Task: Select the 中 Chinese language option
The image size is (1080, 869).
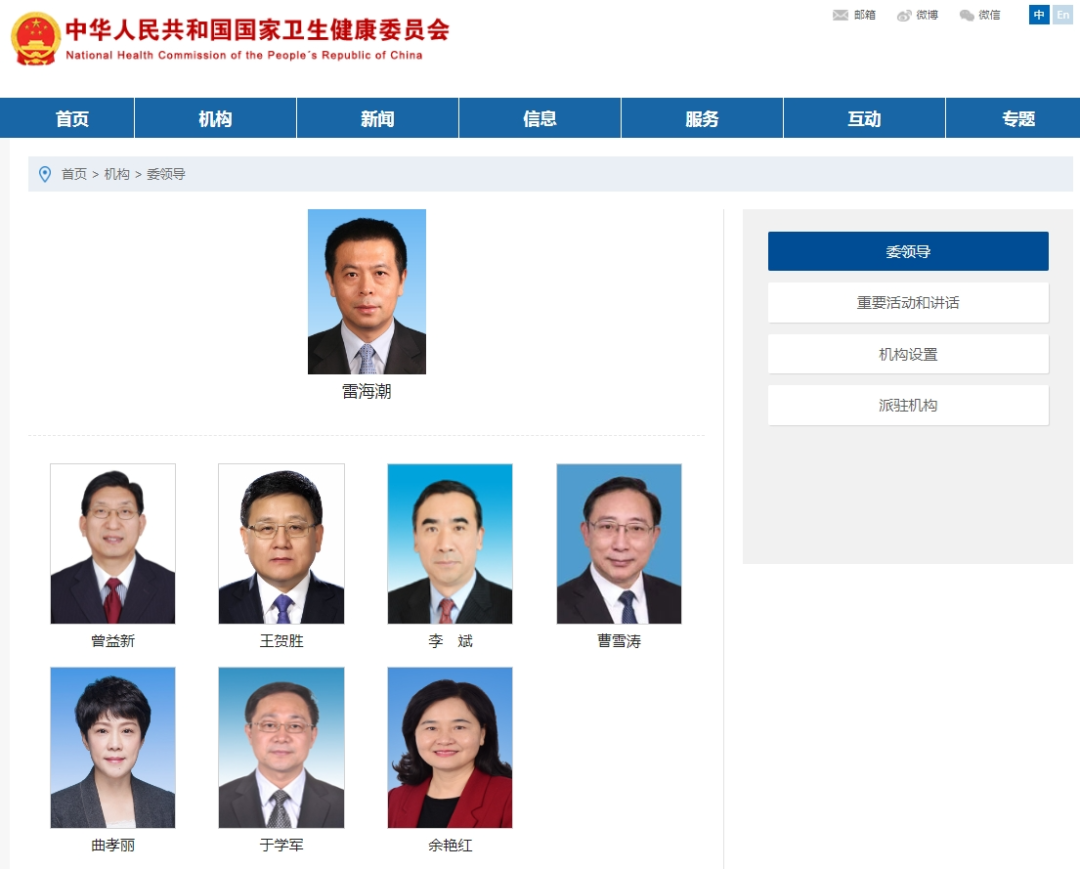Action: pyautogui.click(x=1038, y=15)
